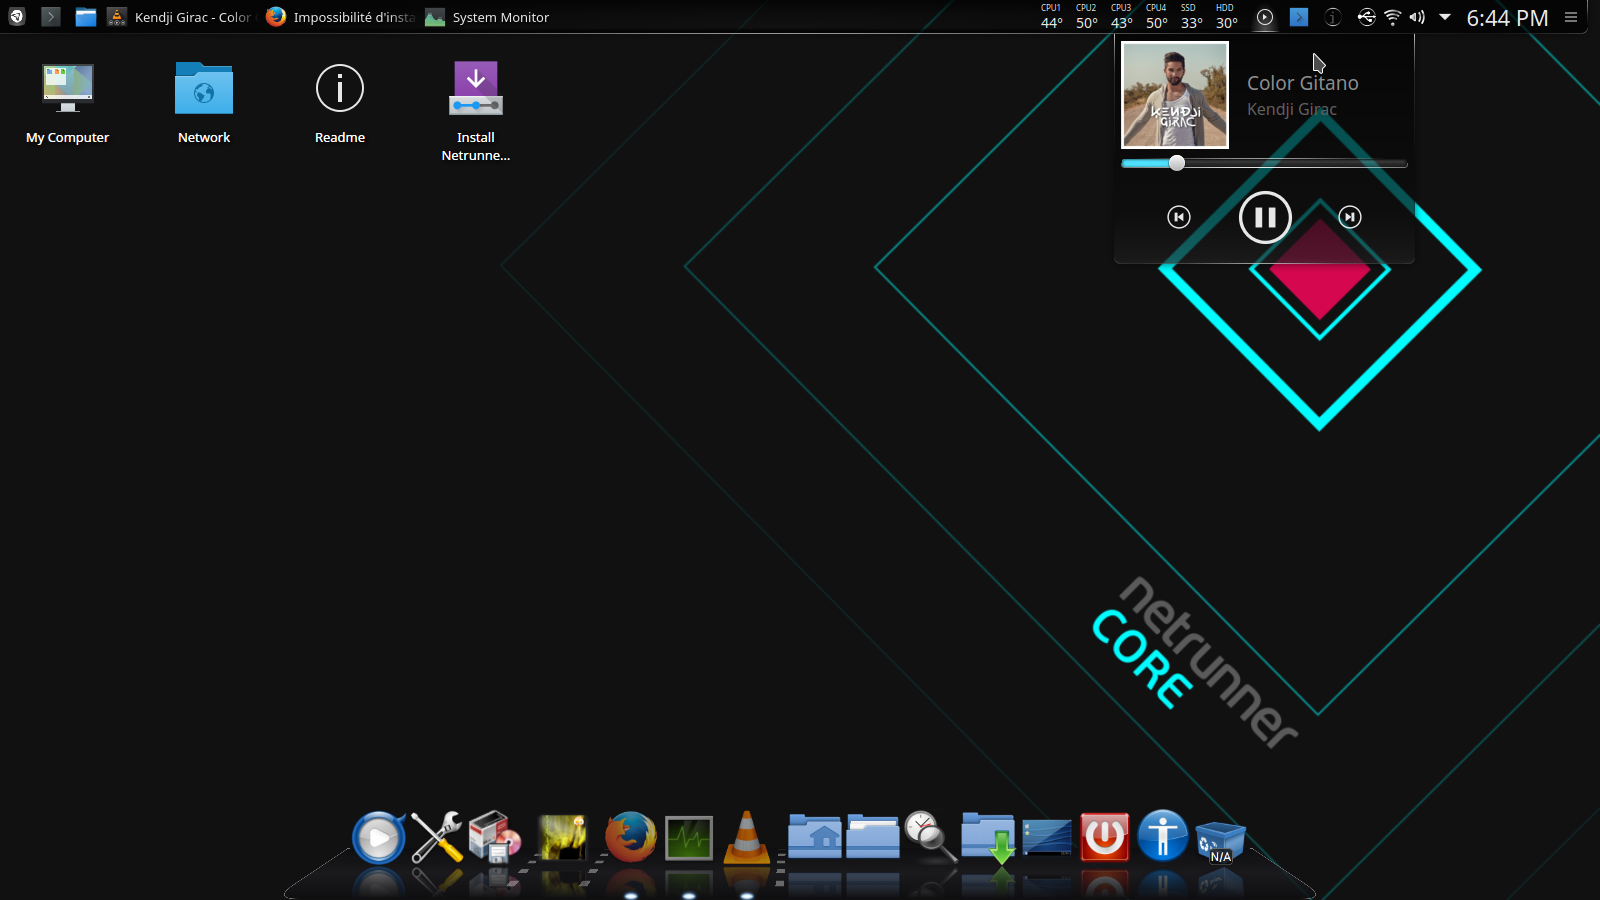
Task: Open System Monitor from the dock
Action: click(x=689, y=838)
